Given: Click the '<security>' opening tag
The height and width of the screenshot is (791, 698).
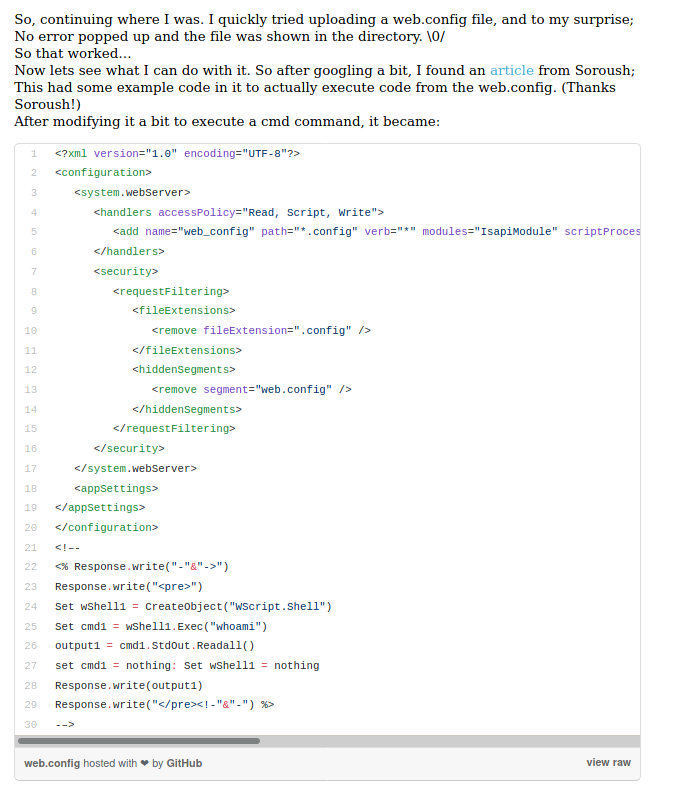Looking at the screenshot, I should [x=126, y=271].
